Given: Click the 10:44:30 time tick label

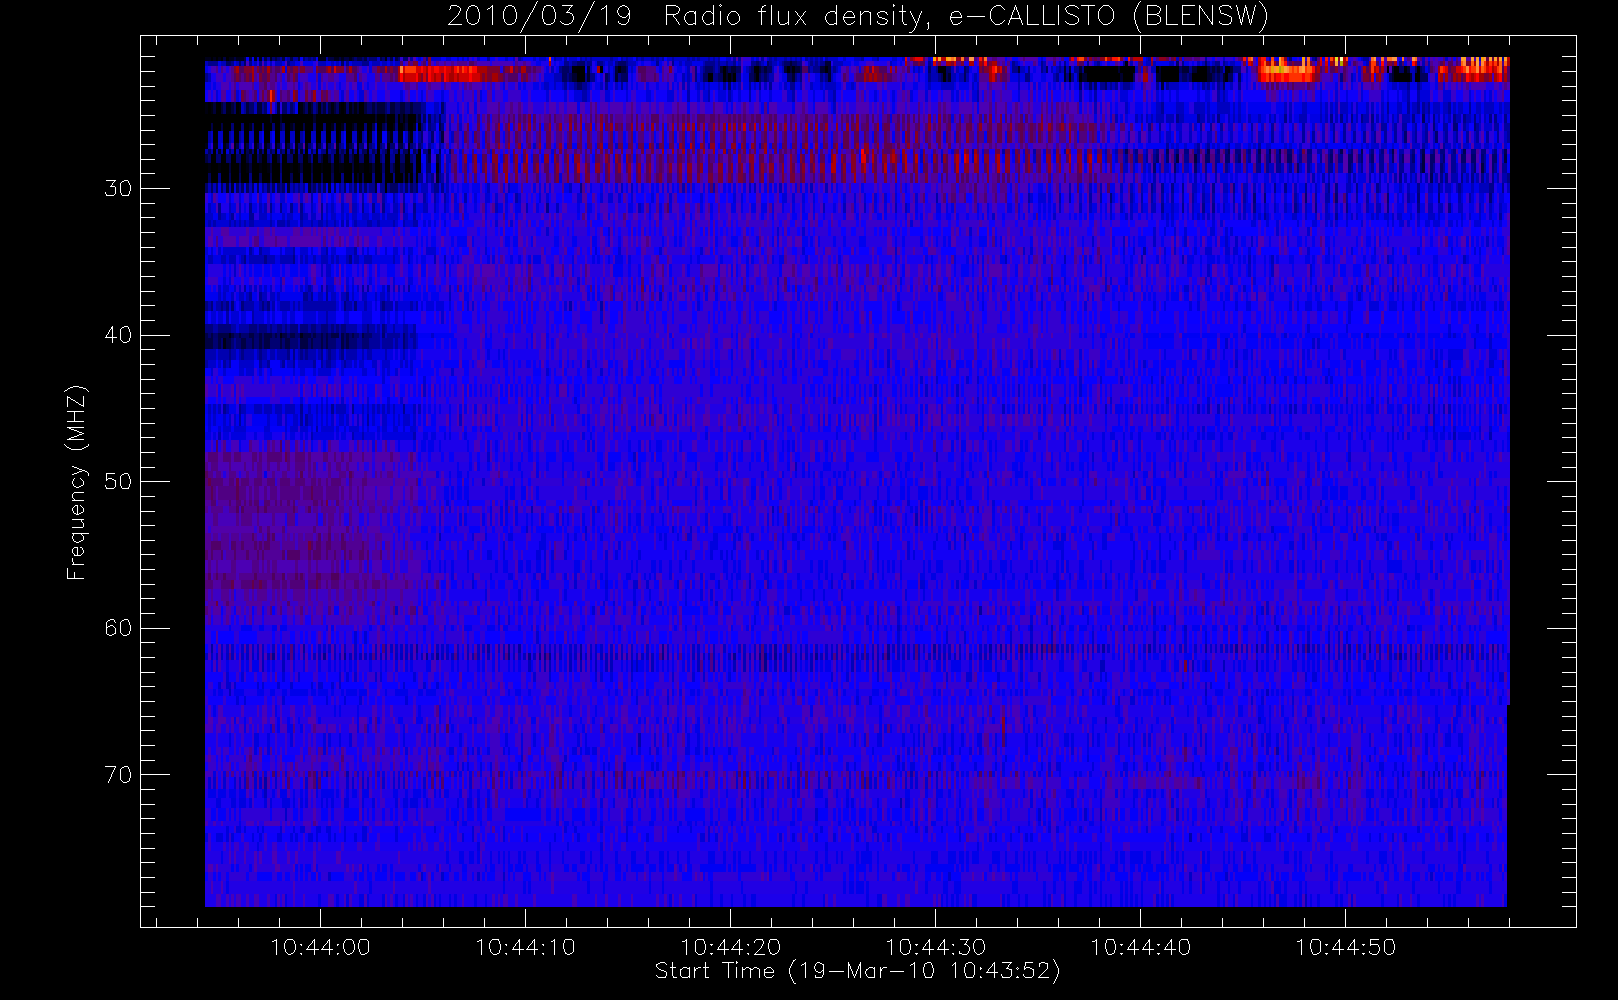Looking at the screenshot, I should 935,947.
